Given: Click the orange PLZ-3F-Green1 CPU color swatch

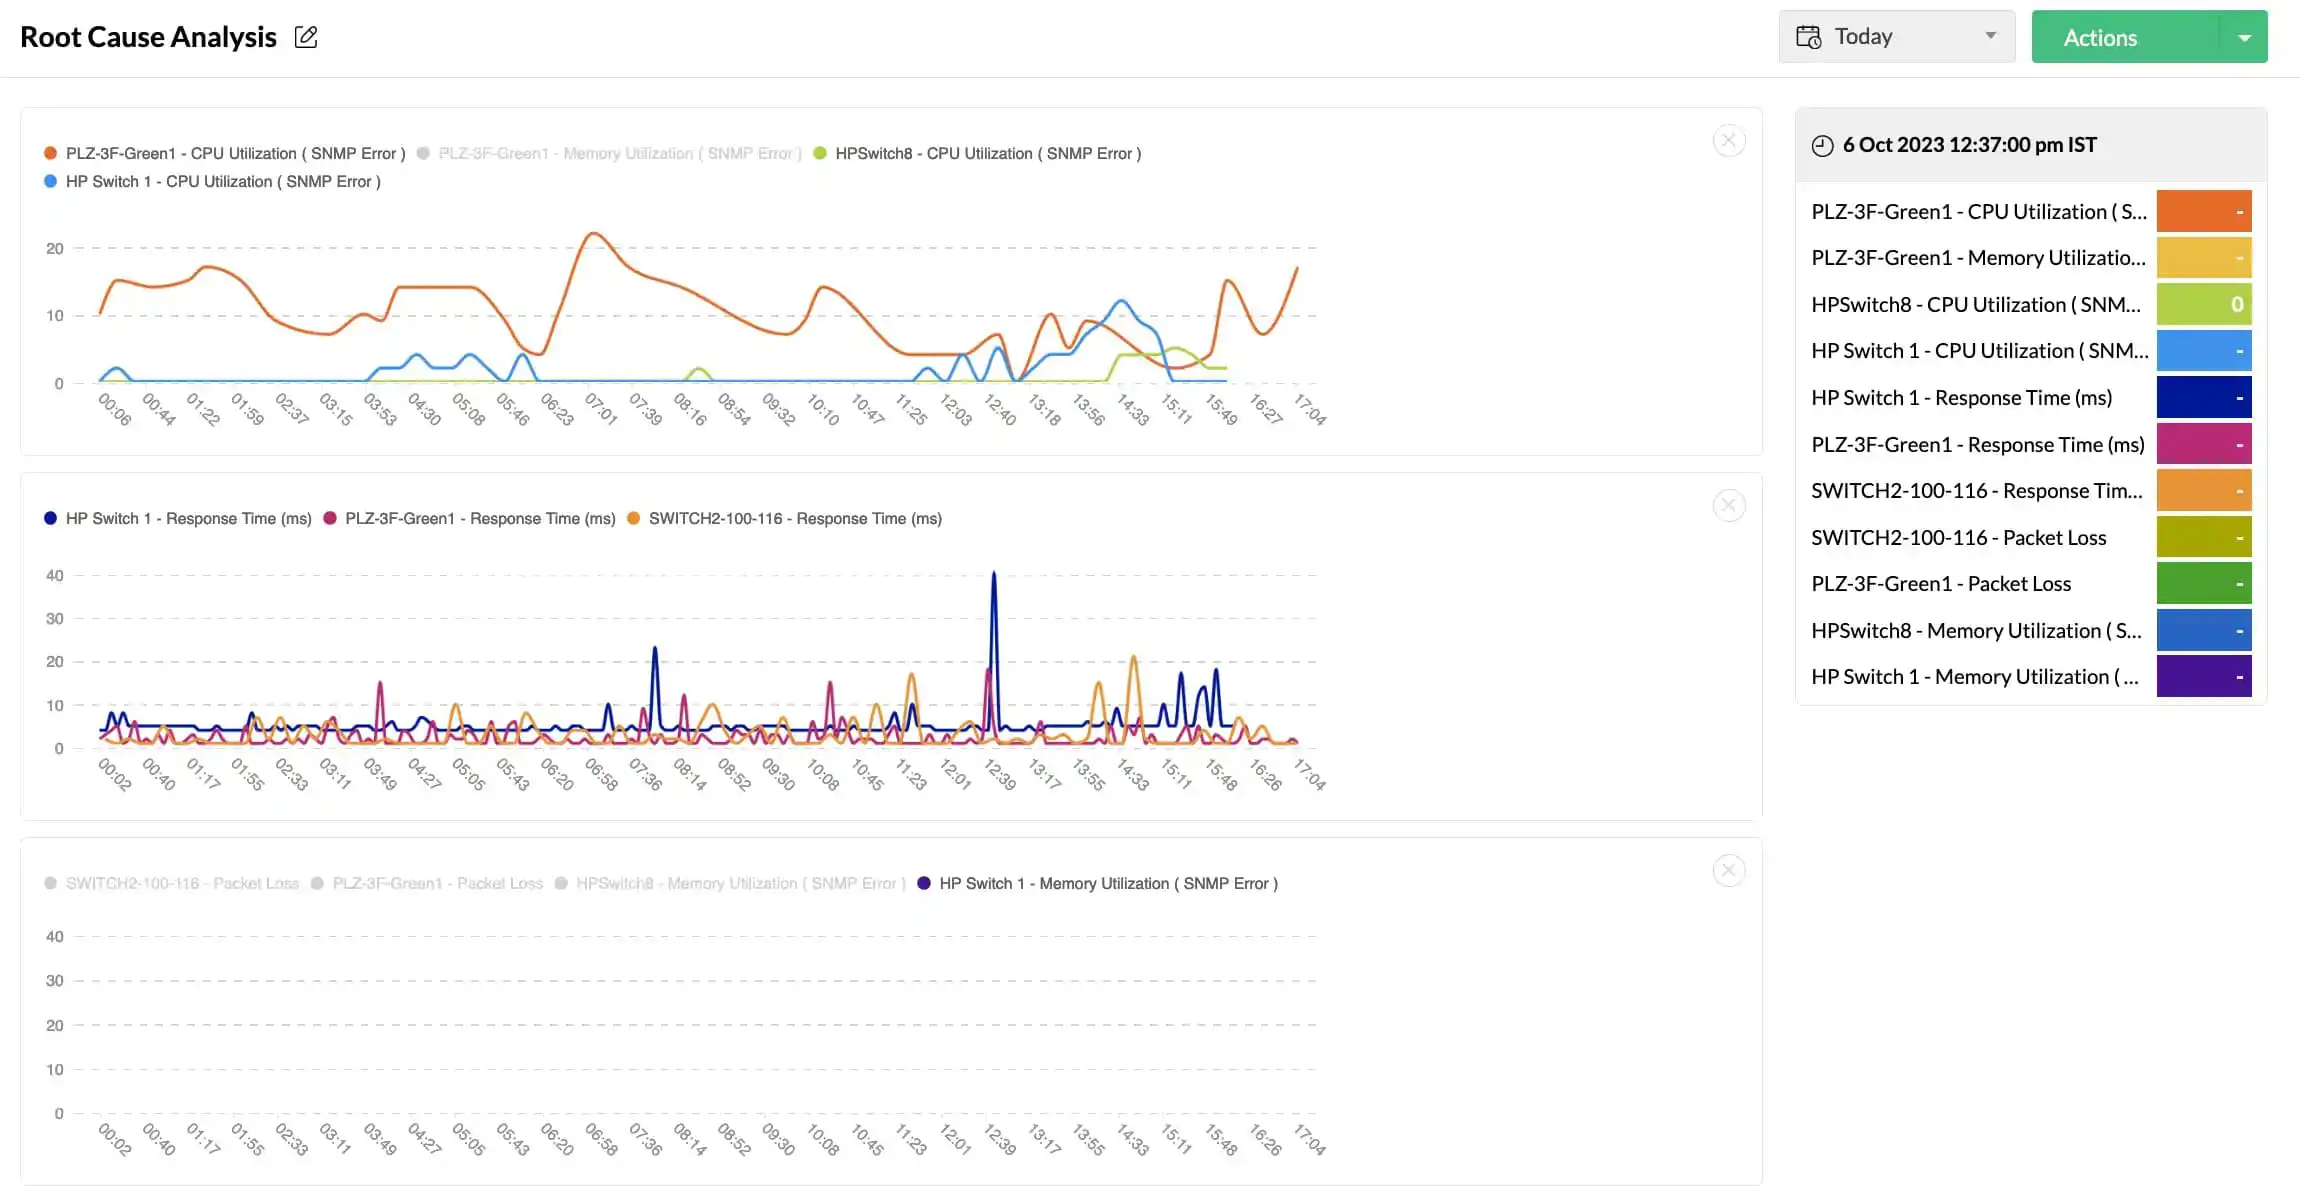Looking at the screenshot, I should [x=2203, y=212].
